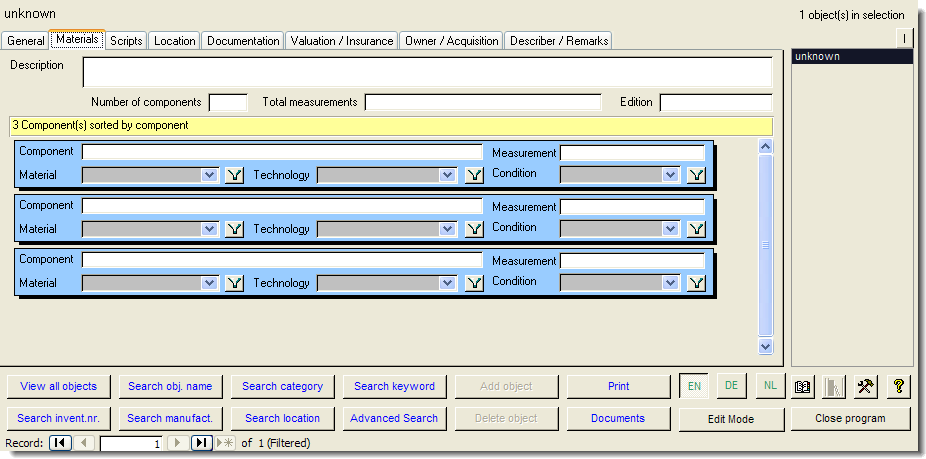Open the book (manual) icon

[x=802, y=387]
